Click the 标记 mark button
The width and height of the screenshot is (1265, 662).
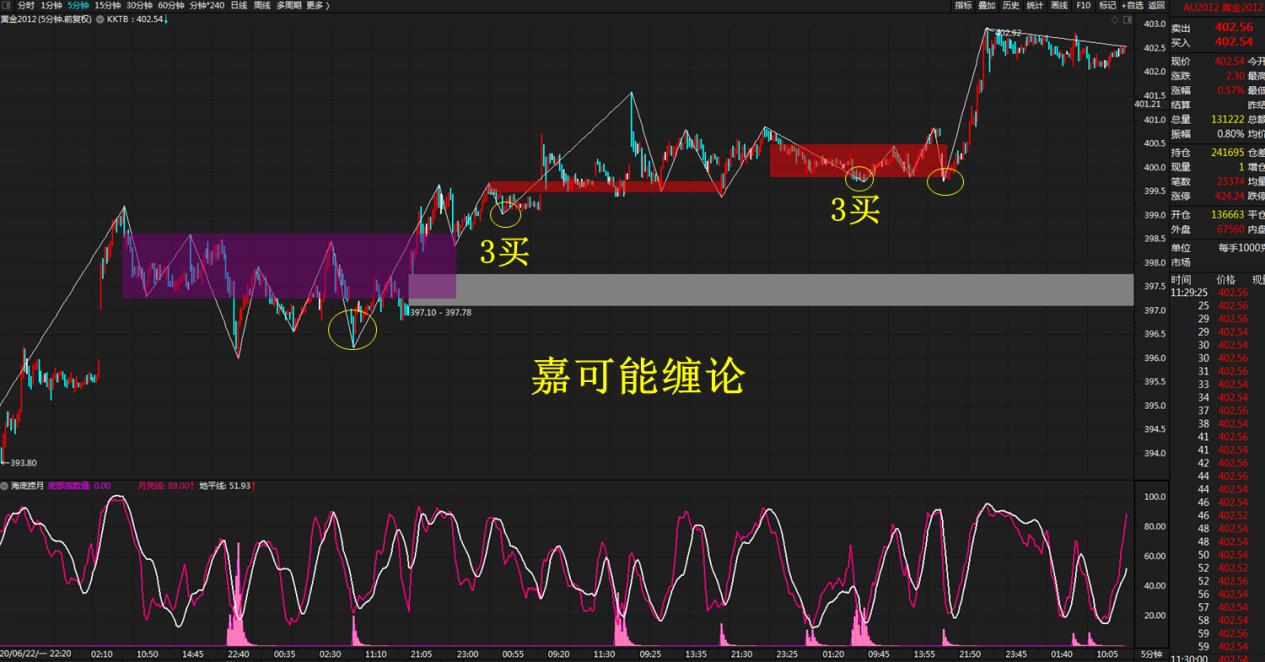[1107, 5]
